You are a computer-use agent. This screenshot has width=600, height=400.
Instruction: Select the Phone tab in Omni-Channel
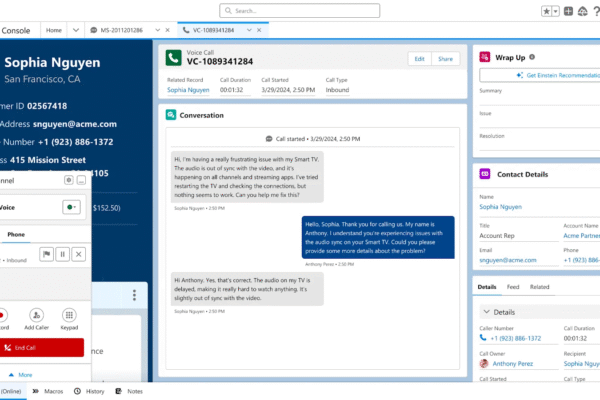point(16,235)
